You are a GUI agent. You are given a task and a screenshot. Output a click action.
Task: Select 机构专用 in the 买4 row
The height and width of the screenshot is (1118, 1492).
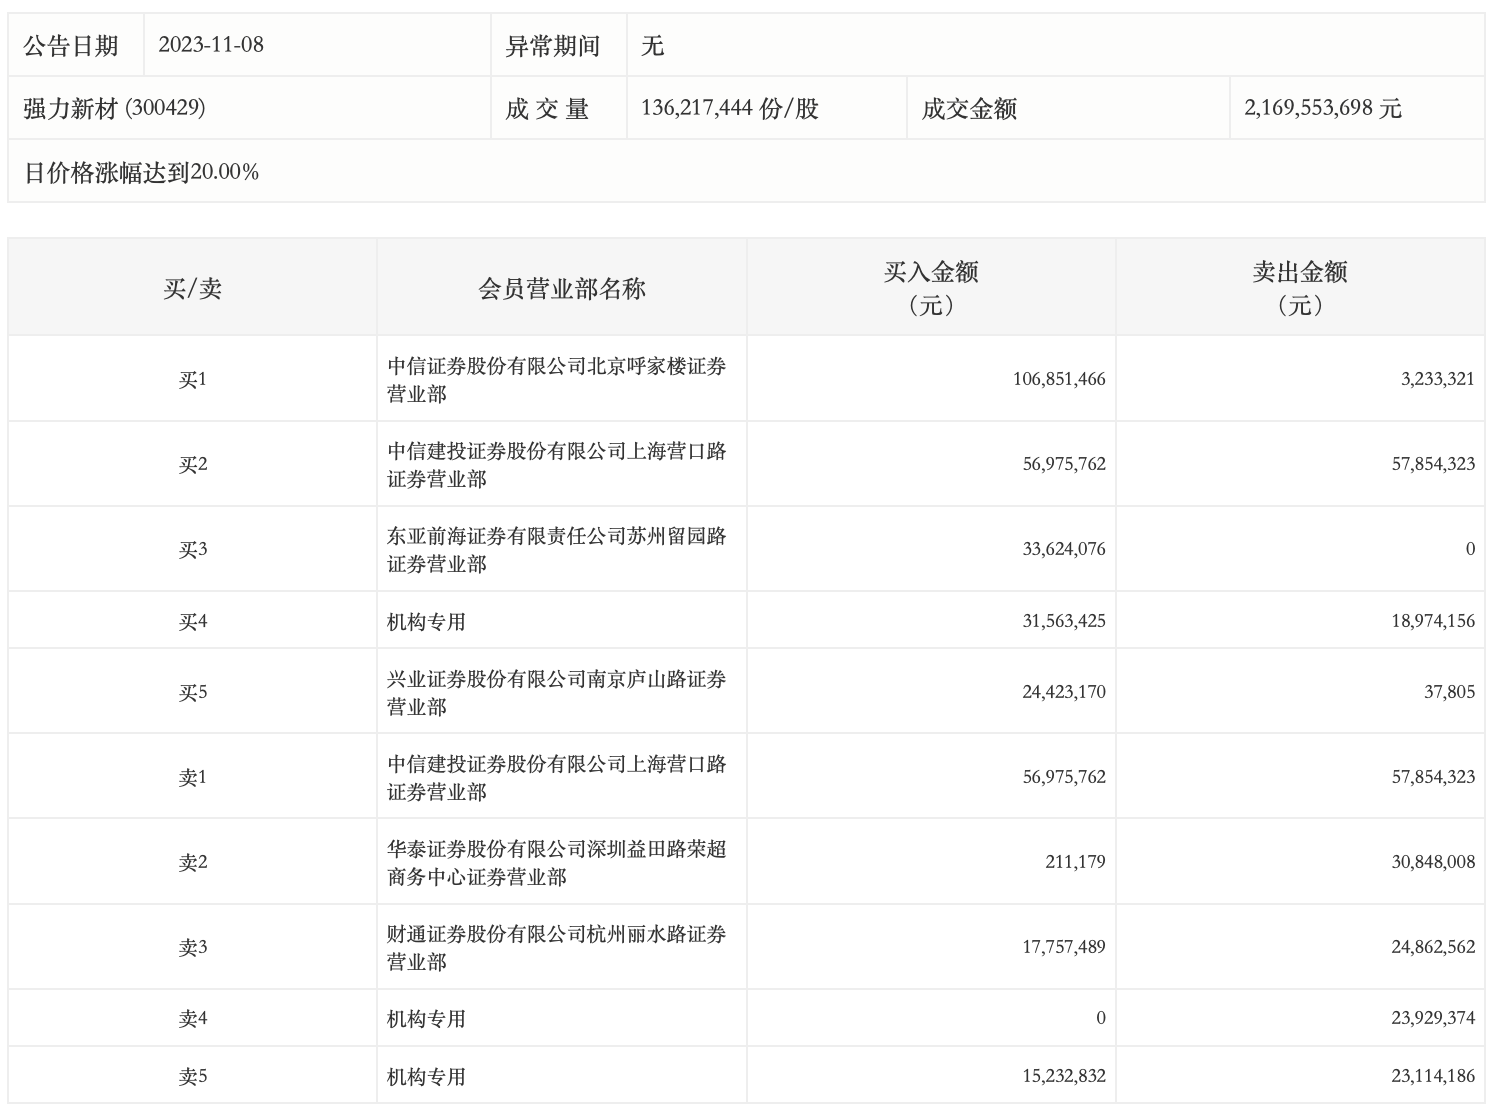(427, 622)
